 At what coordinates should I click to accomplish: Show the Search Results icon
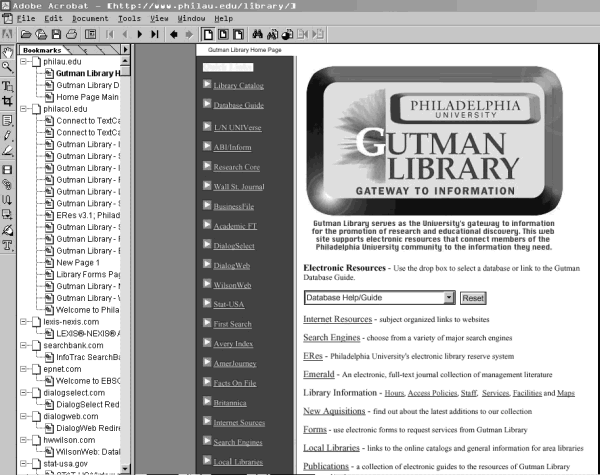pos(287,34)
